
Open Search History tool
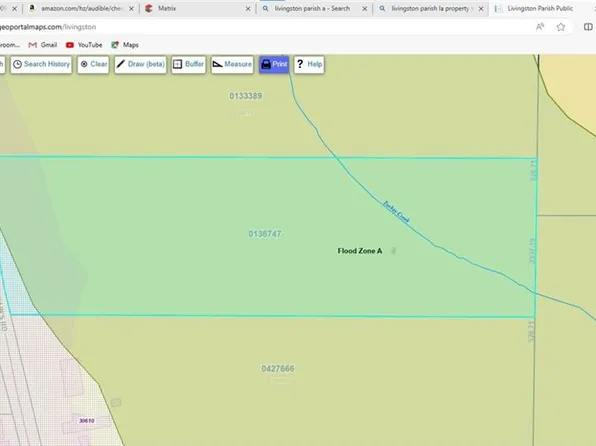tap(41, 64)
